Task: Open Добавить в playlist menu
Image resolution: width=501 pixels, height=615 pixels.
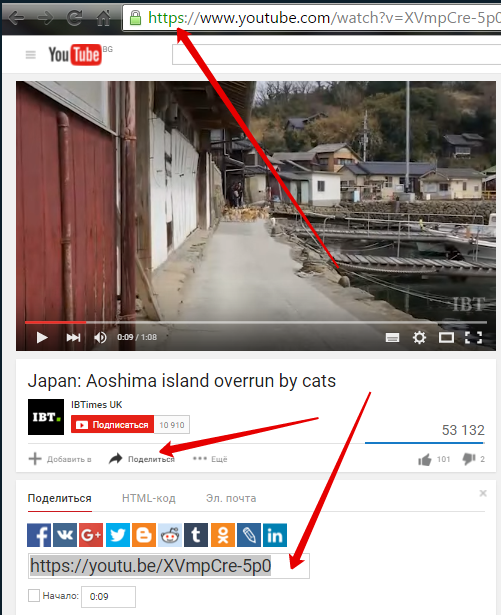Action: (x=60, y=459)
